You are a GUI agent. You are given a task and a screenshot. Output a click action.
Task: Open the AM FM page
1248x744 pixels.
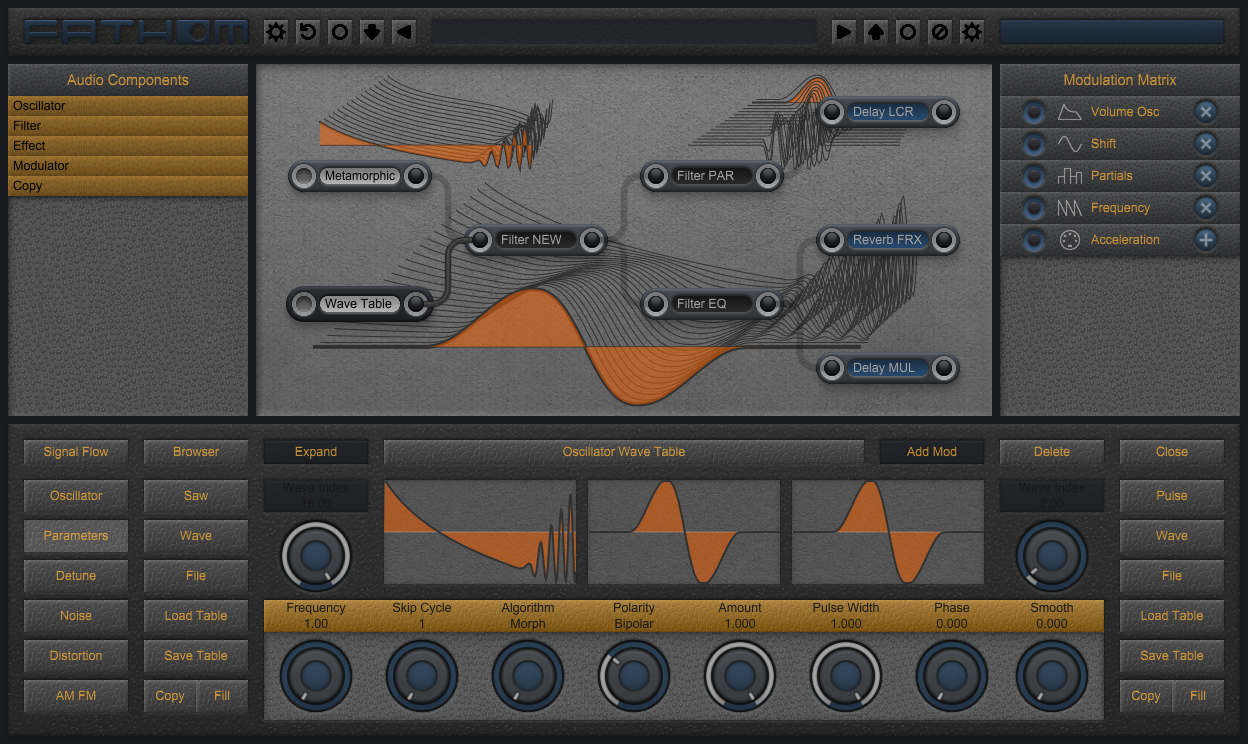click(x=76, y=696)
